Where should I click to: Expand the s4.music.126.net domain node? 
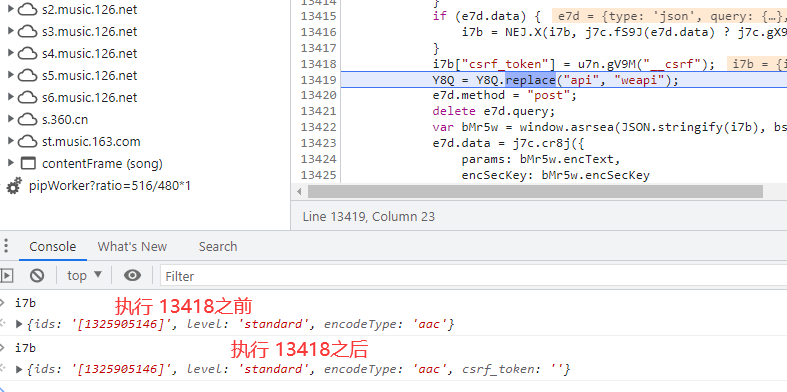(x=10, y=53)
